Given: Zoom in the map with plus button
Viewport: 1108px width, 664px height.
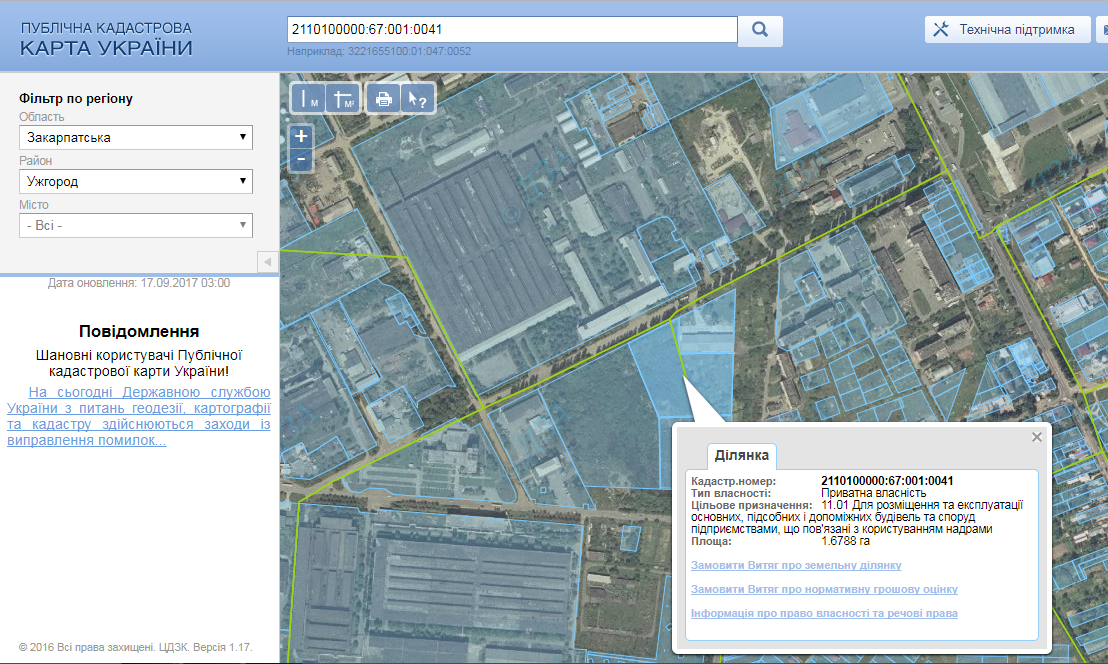Looking at the screenshot, I should pyautogui.click(x=301, y=136).
